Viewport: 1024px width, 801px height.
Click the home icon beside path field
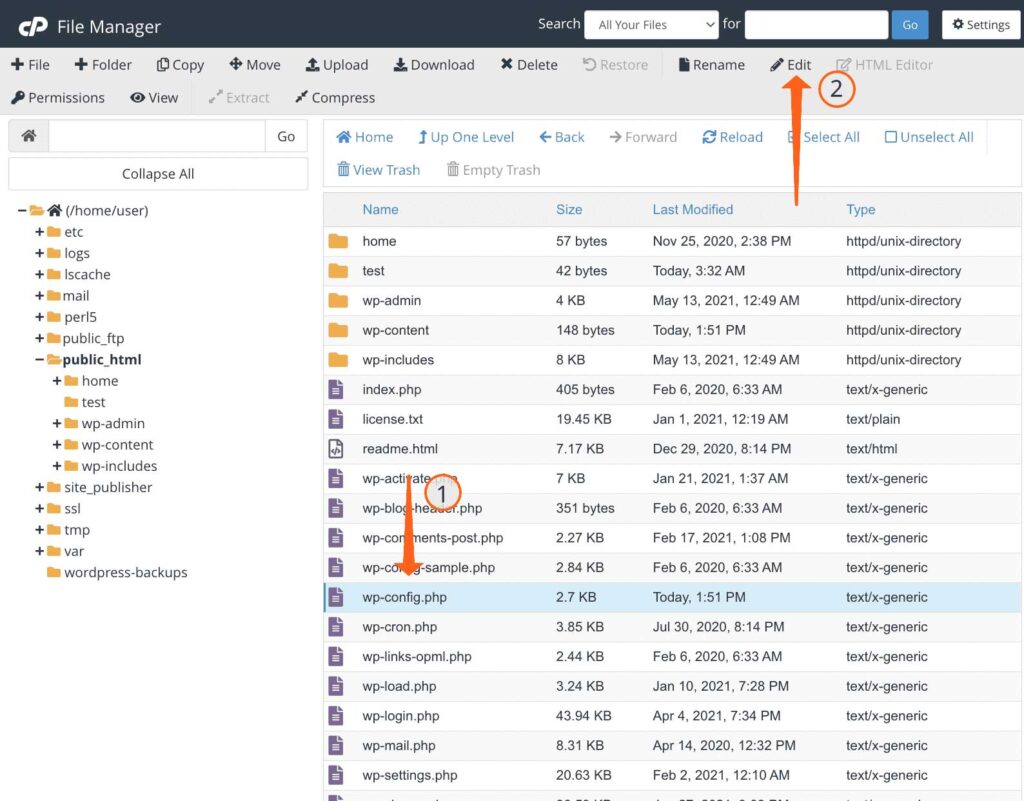pyautogui.click(x=29, y=136)
